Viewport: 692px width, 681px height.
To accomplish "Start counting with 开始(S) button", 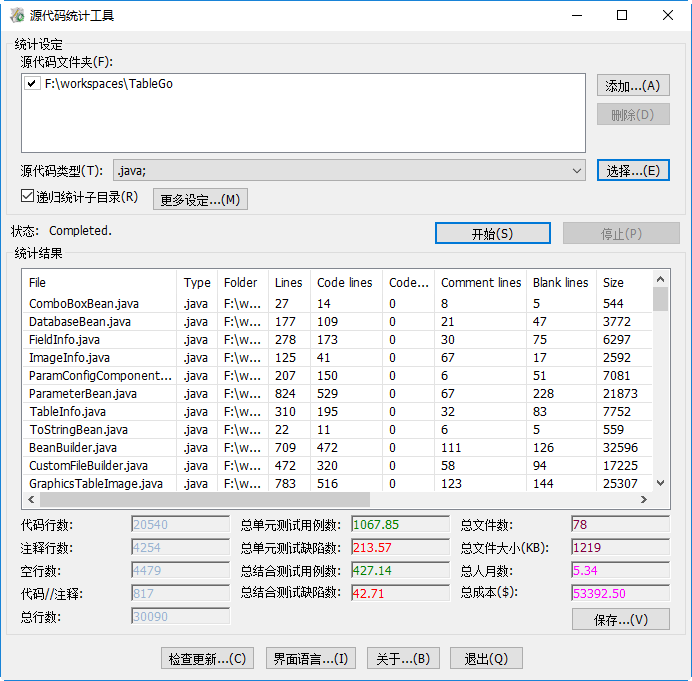I will coord(493,233).
